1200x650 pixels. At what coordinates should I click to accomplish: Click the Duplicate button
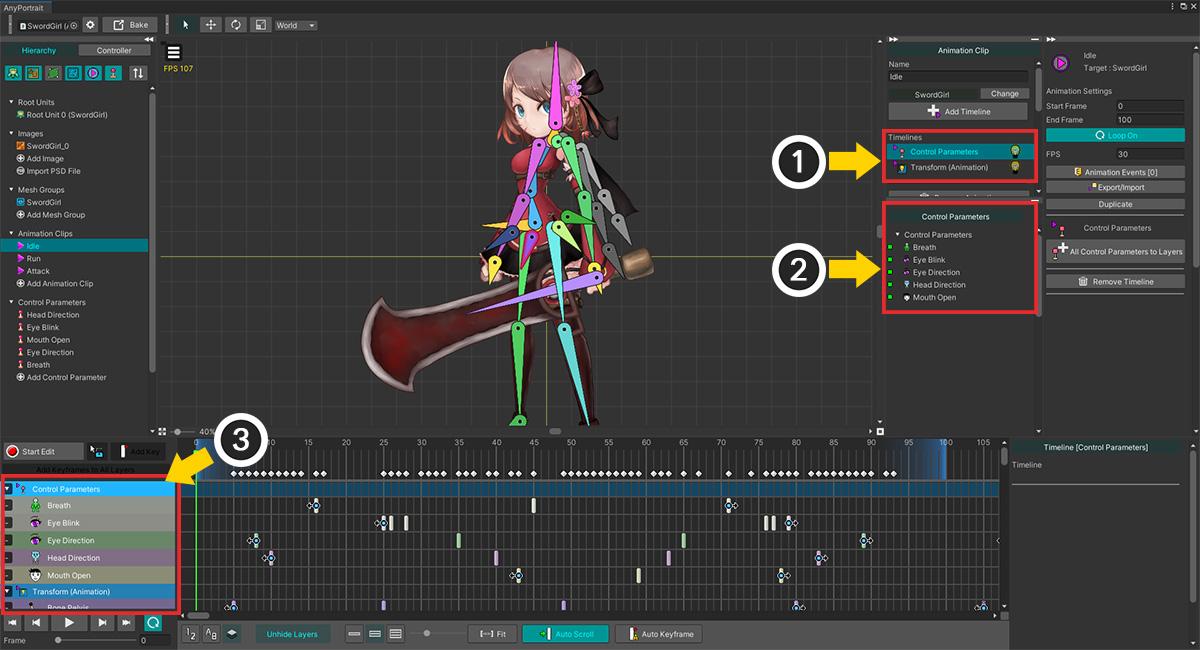pyautogui.click(x=1115, y=204)
